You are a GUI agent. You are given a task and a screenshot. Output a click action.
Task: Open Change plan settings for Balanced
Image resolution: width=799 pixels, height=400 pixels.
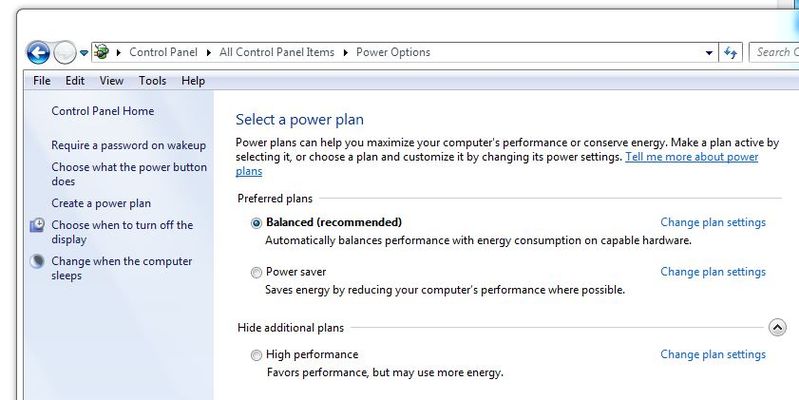(x=713, y=222)
